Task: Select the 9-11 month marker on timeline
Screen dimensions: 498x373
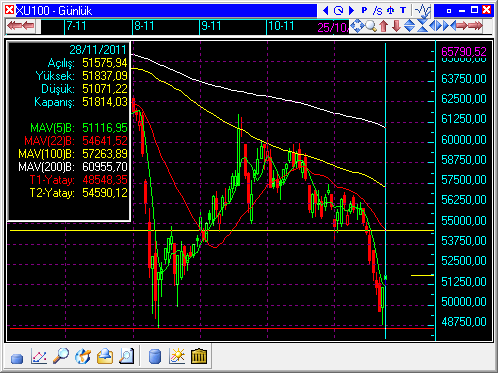Action: (211, 26)
